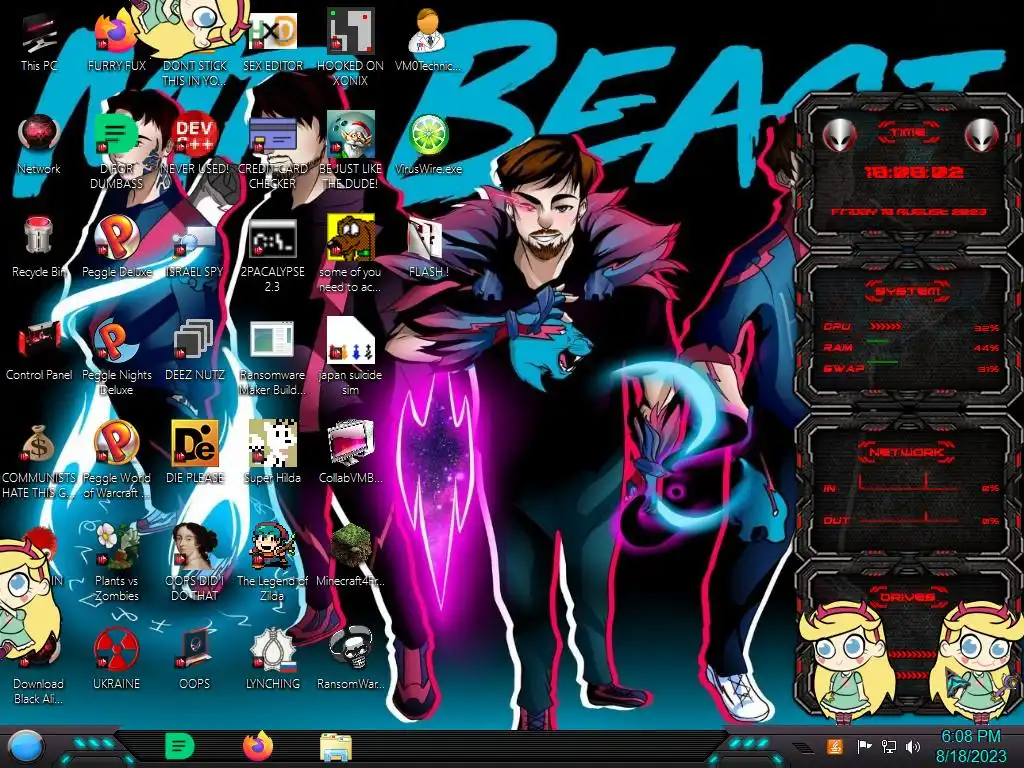Select the HxD hex editor shortcut icon

272,31
